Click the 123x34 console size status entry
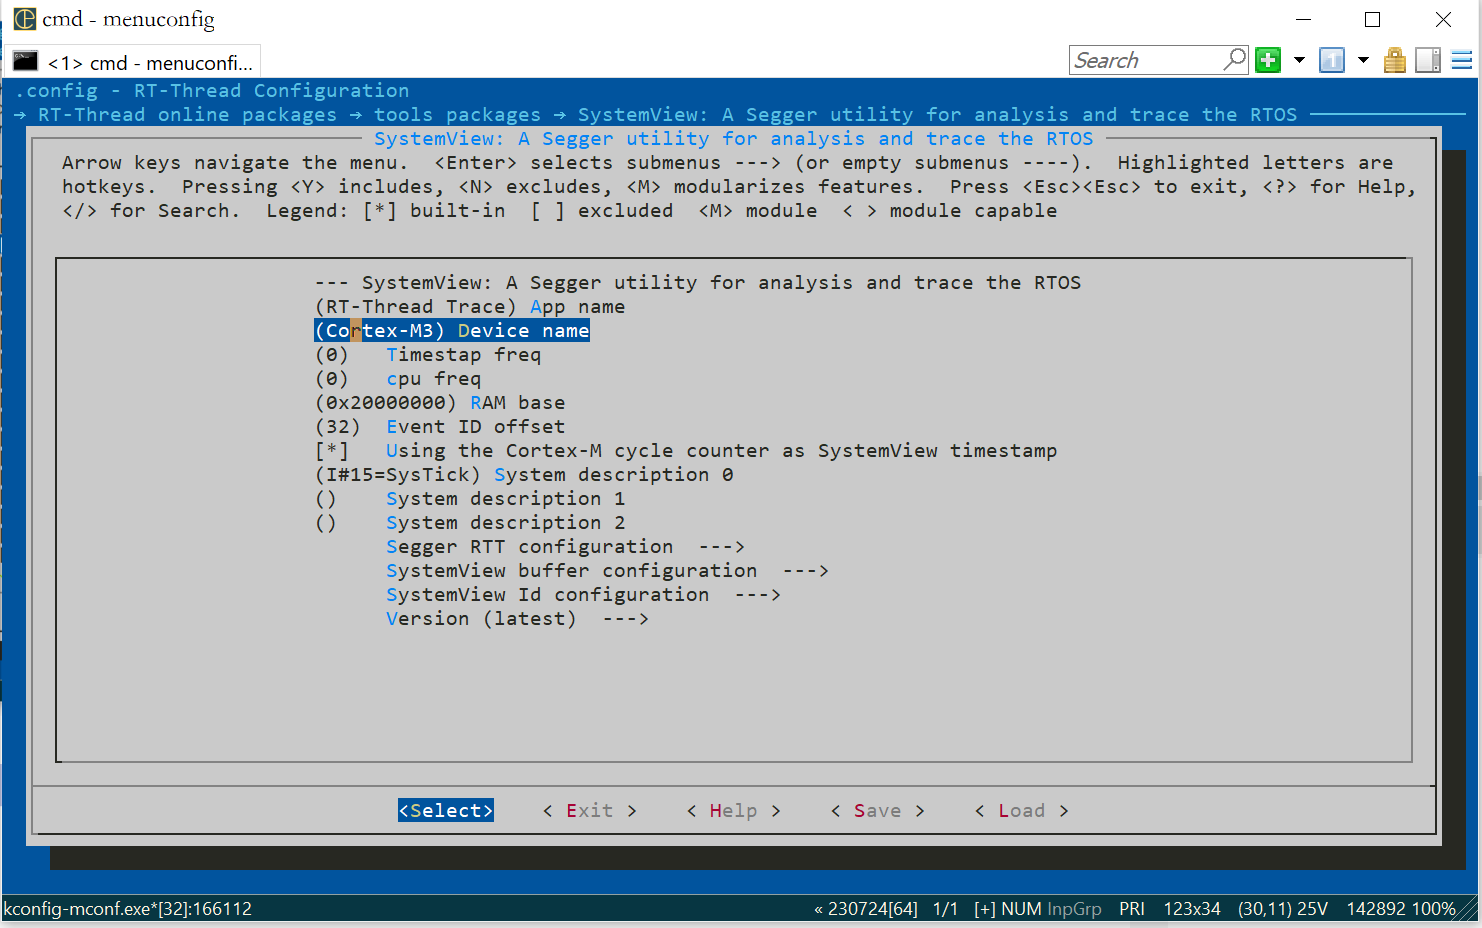The height and width of the screenshot is (928, 1482). click(1192, 909)
